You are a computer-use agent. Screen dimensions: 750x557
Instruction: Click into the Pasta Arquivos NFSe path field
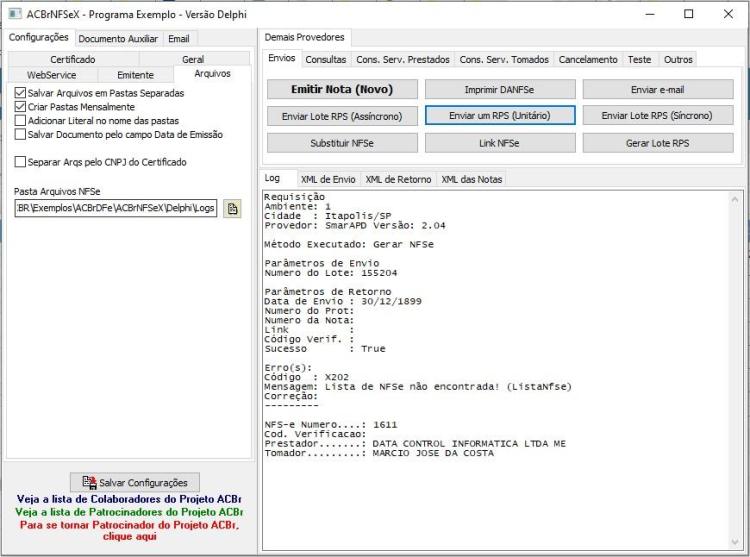pyautogui.click(x=116, y=208)
